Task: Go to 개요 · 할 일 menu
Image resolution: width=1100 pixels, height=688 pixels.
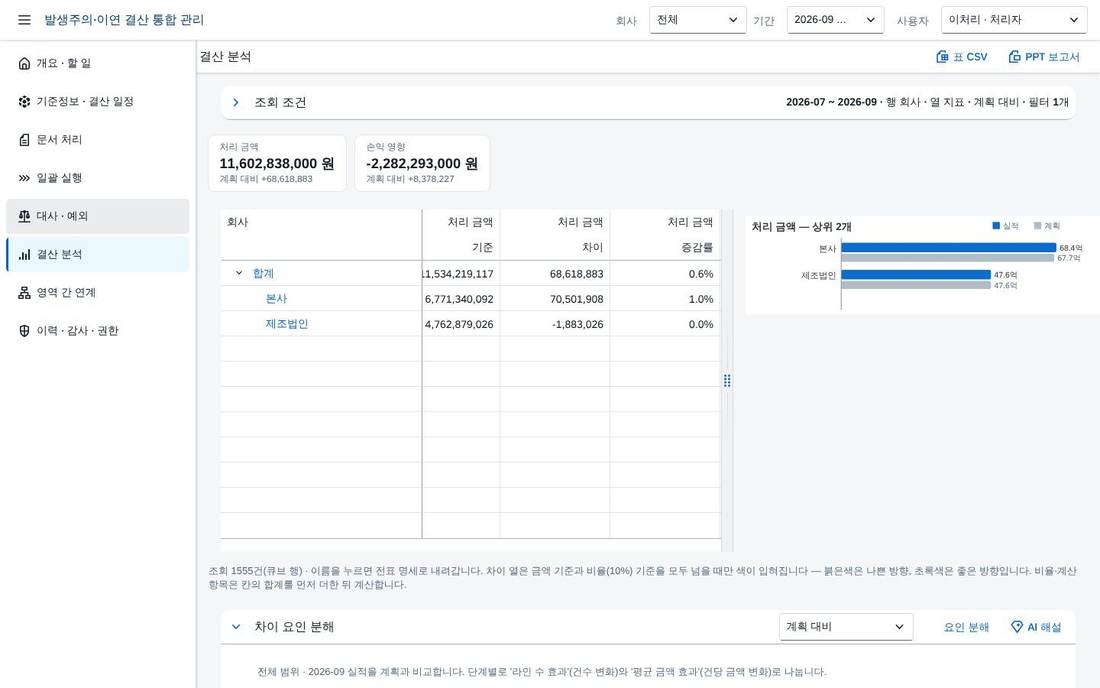Action: [x=98, y=63]
